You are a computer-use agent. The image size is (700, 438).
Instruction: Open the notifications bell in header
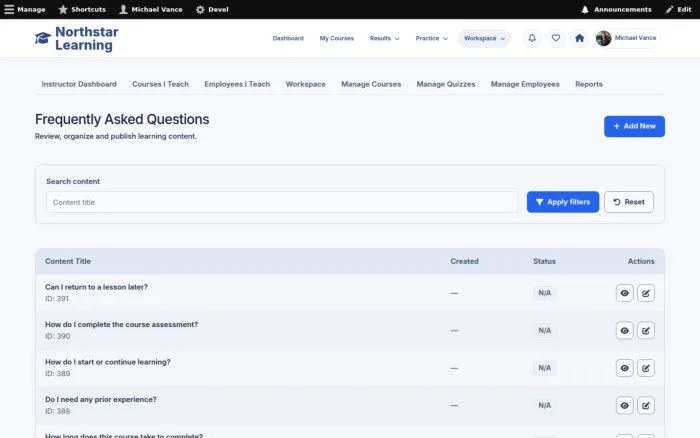click(532, 38)
